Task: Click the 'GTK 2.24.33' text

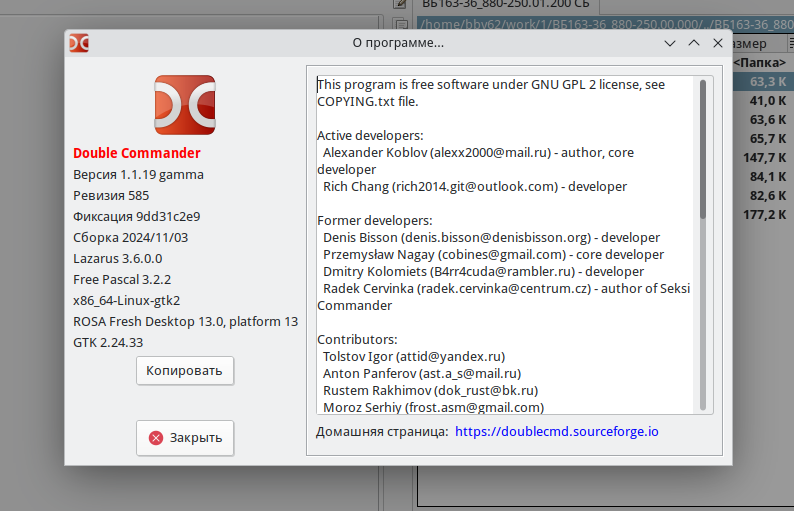Action: tap(108, 343)
